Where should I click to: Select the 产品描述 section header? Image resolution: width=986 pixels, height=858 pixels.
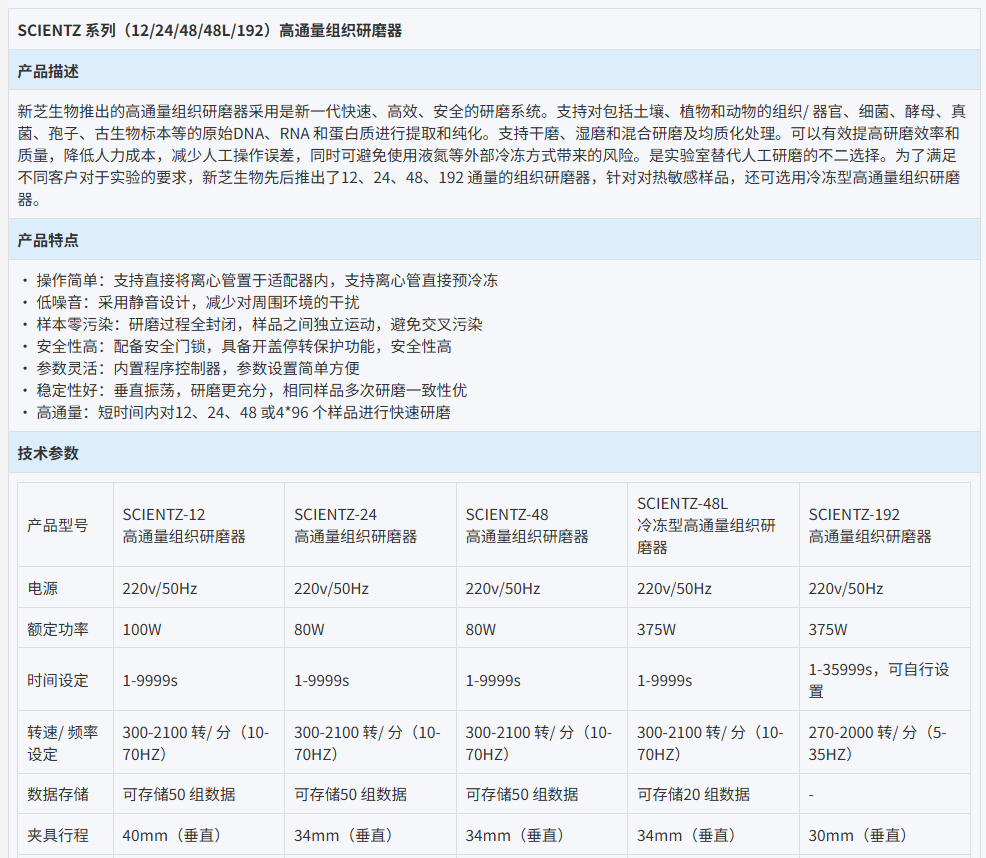coord(48,71)
